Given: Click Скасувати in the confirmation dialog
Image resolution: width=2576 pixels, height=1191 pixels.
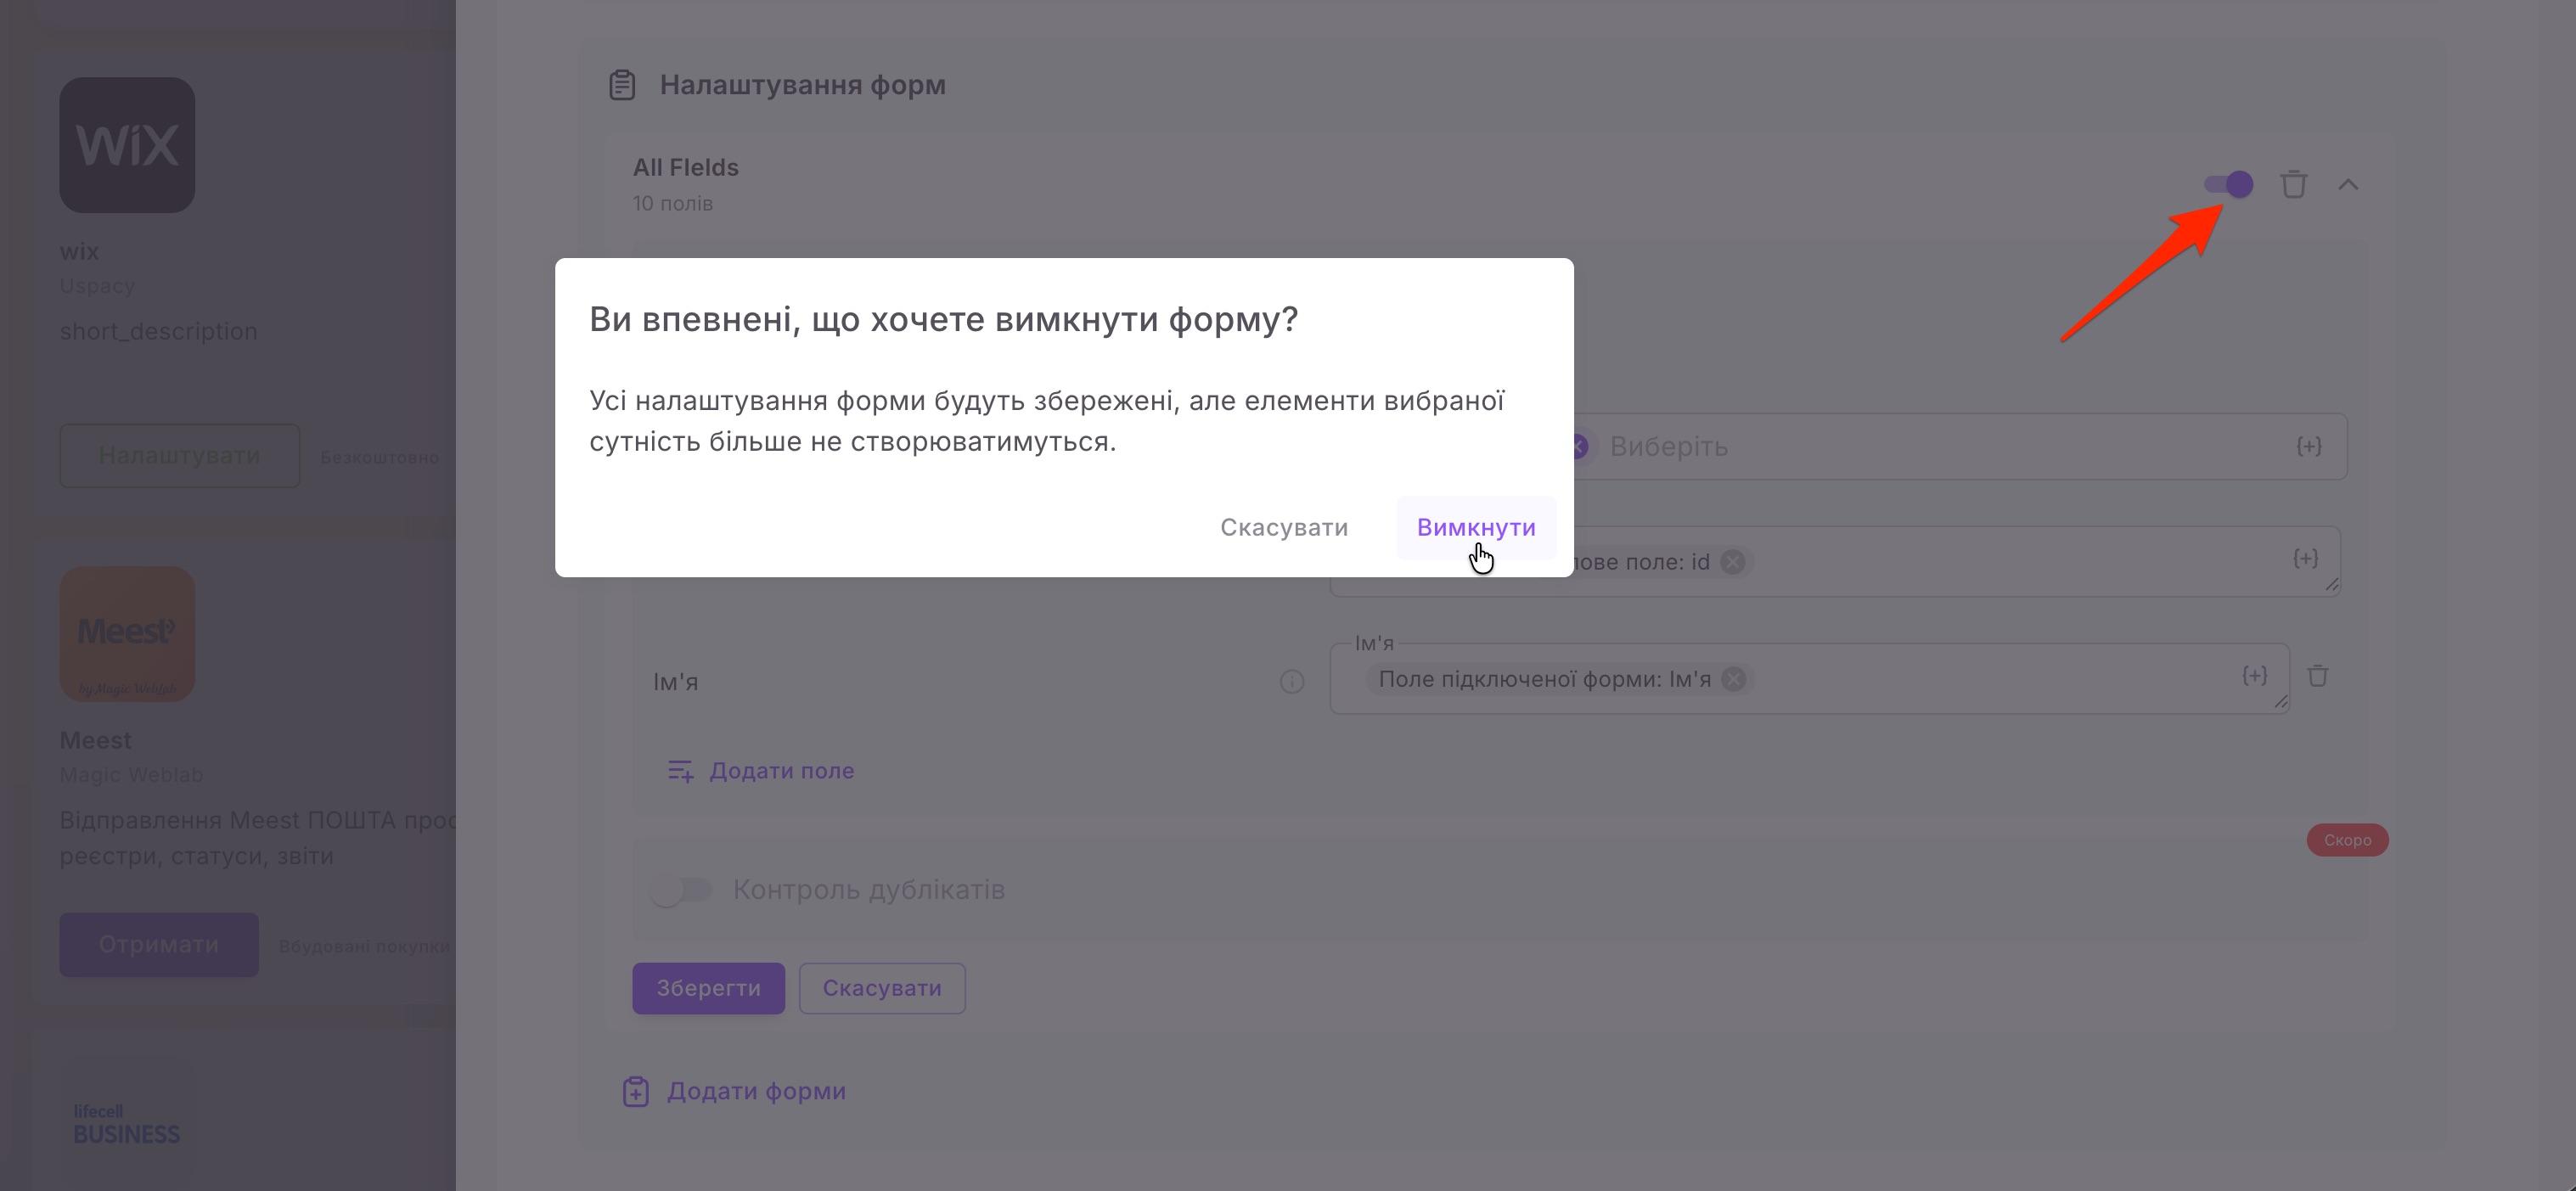Looking at the screenshot, I should click(1284, 527).
